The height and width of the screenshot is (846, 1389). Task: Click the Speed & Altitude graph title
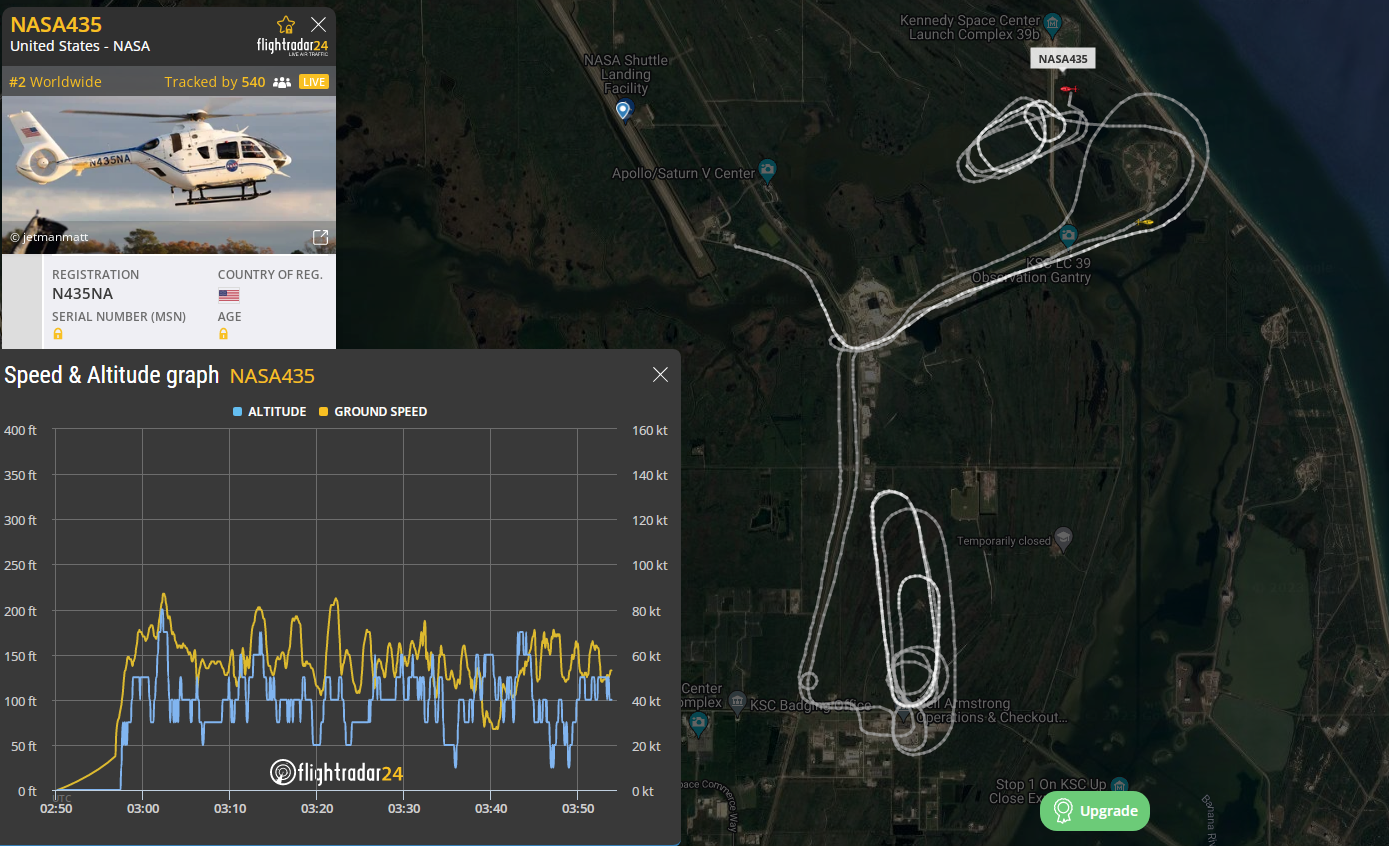(112, 375)
